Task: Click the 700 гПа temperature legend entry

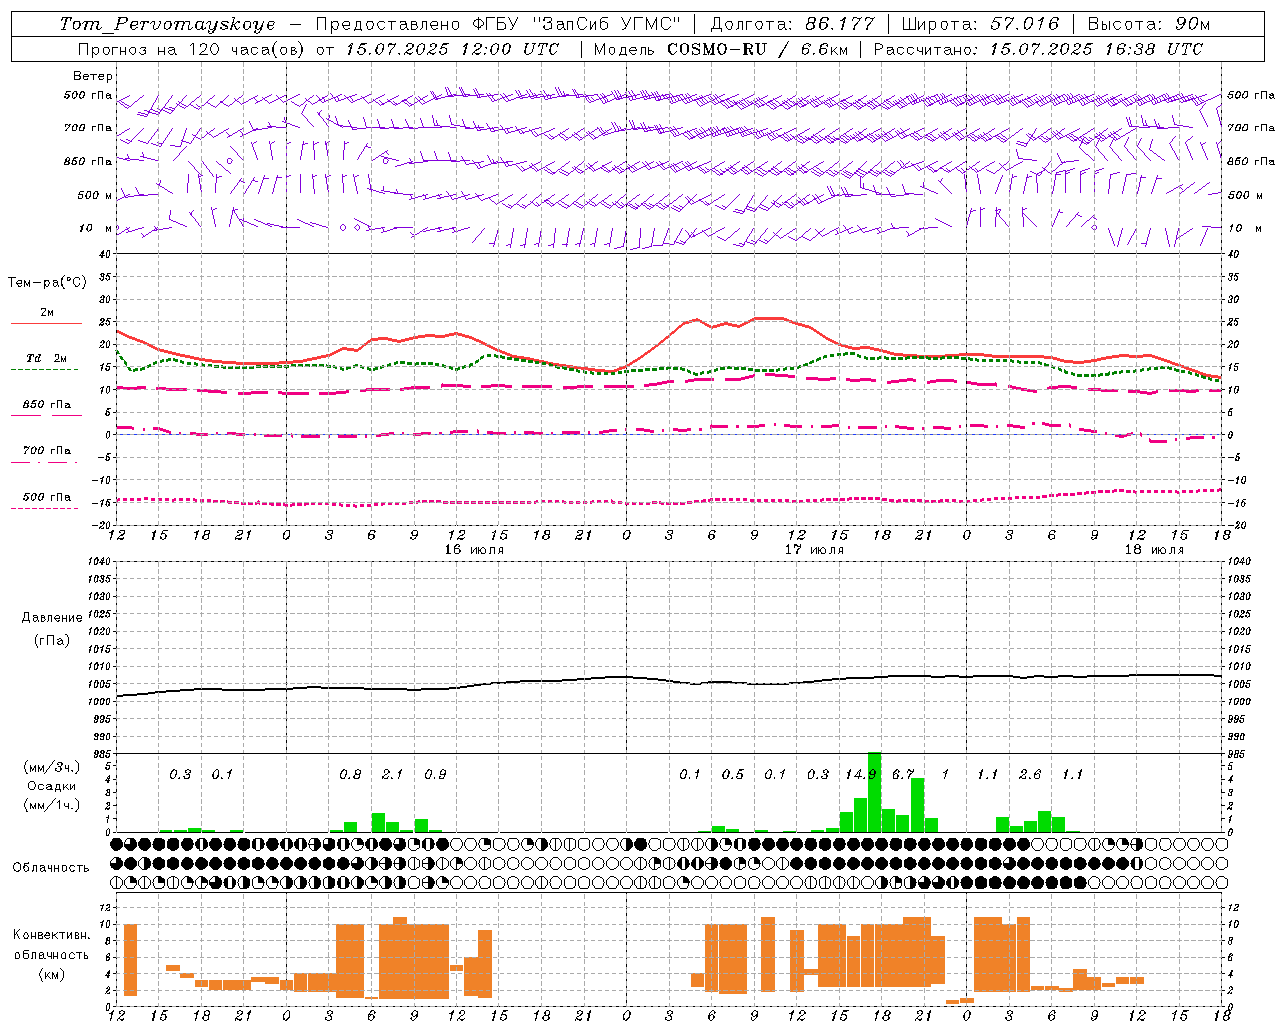Action: tap(46, 451)
